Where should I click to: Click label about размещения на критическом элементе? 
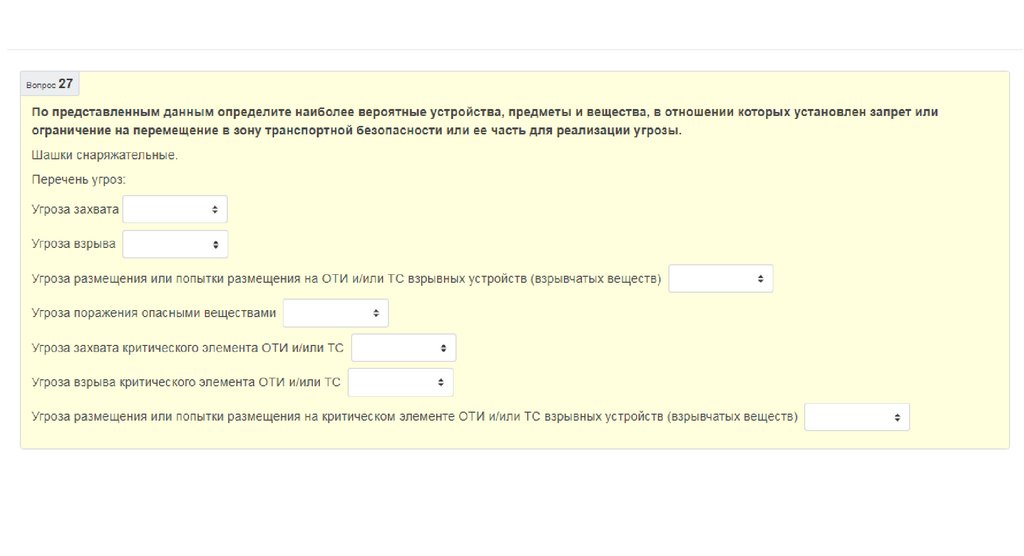(414, 417)
